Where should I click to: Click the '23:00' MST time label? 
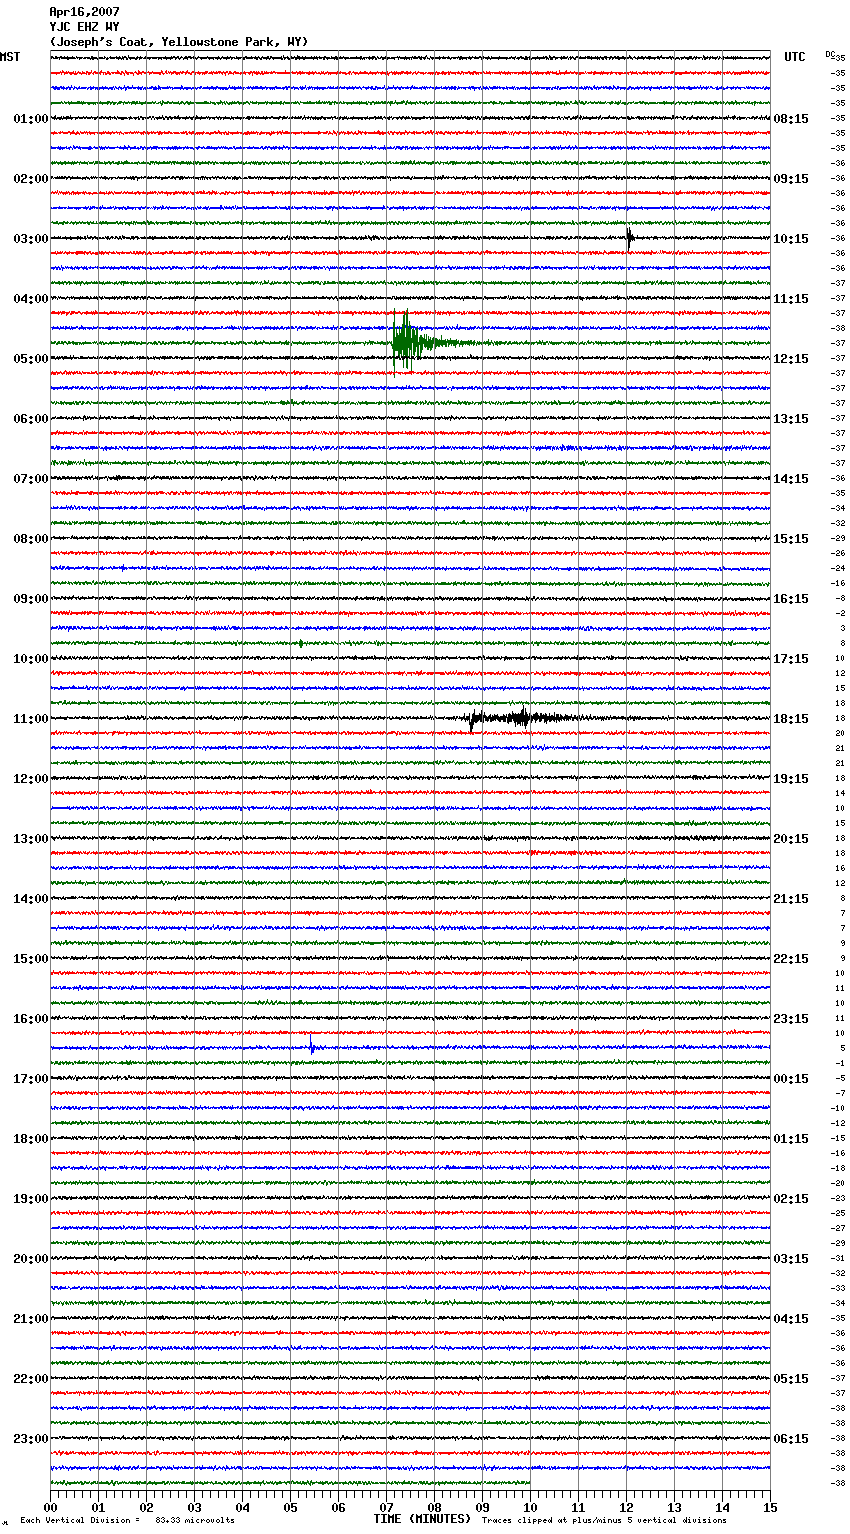(x=31, y=1439)
